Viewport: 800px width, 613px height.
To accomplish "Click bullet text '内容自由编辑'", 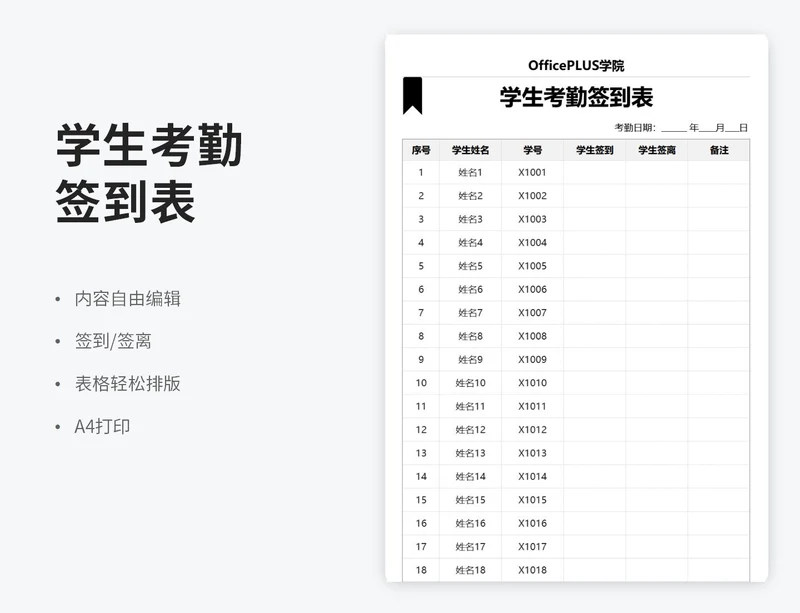I will coord(128,299).
